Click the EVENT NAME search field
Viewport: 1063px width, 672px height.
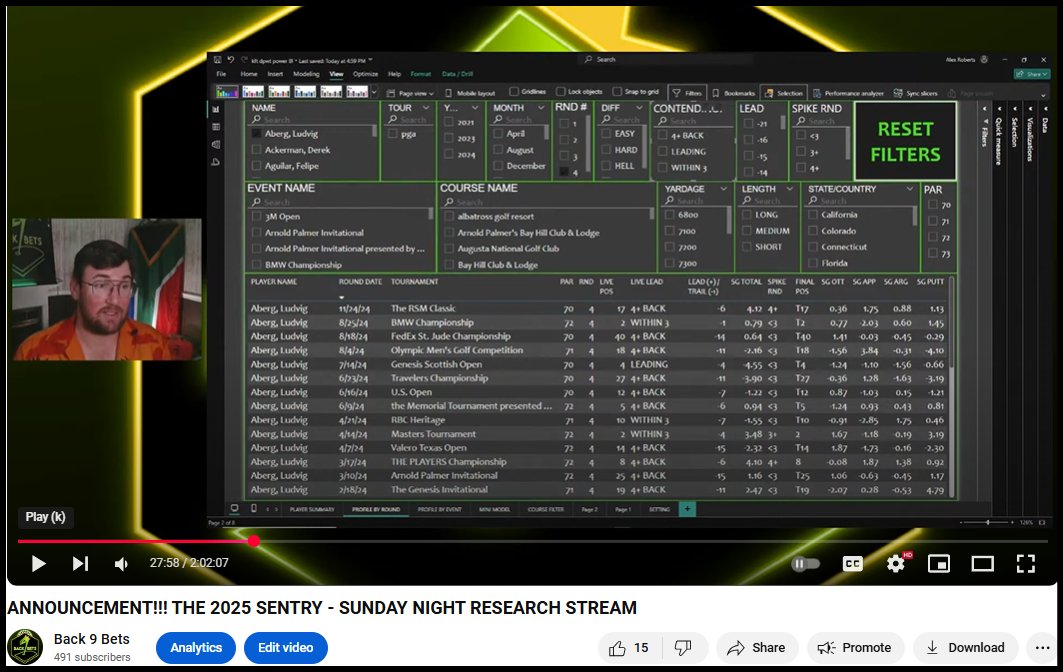point(339,202)
